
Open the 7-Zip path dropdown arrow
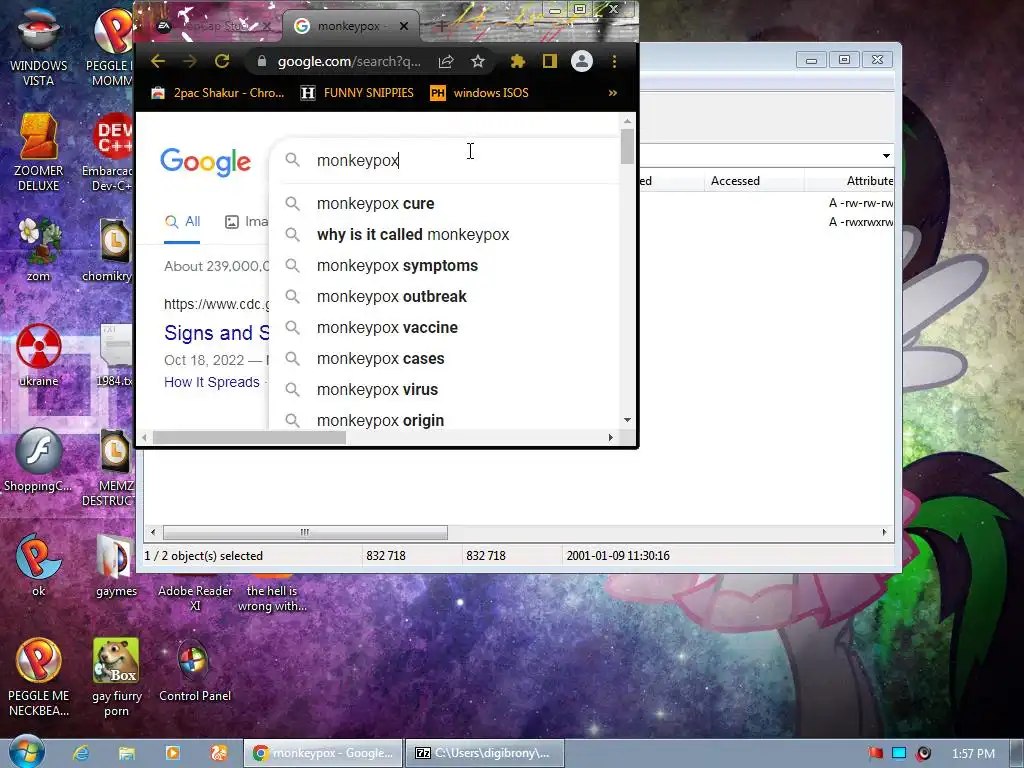(886, 155)
